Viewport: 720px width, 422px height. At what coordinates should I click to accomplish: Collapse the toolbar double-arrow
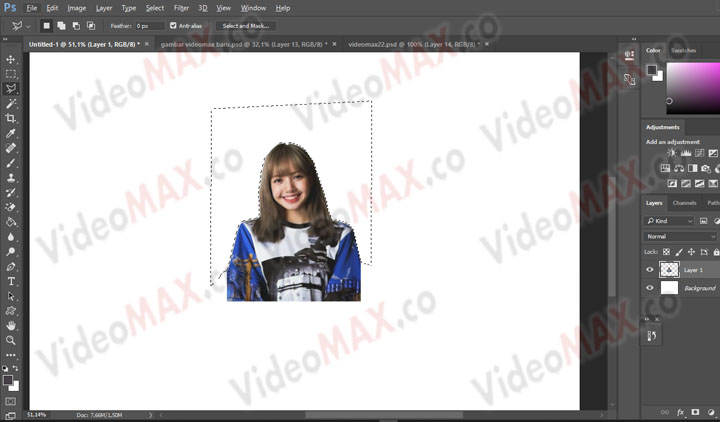(x=6, y=39)
